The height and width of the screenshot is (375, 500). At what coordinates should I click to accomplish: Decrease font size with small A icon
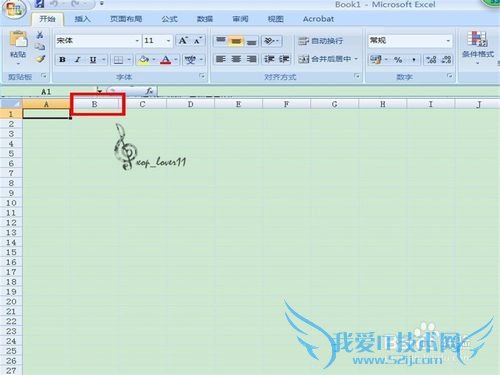pos(198,41)
